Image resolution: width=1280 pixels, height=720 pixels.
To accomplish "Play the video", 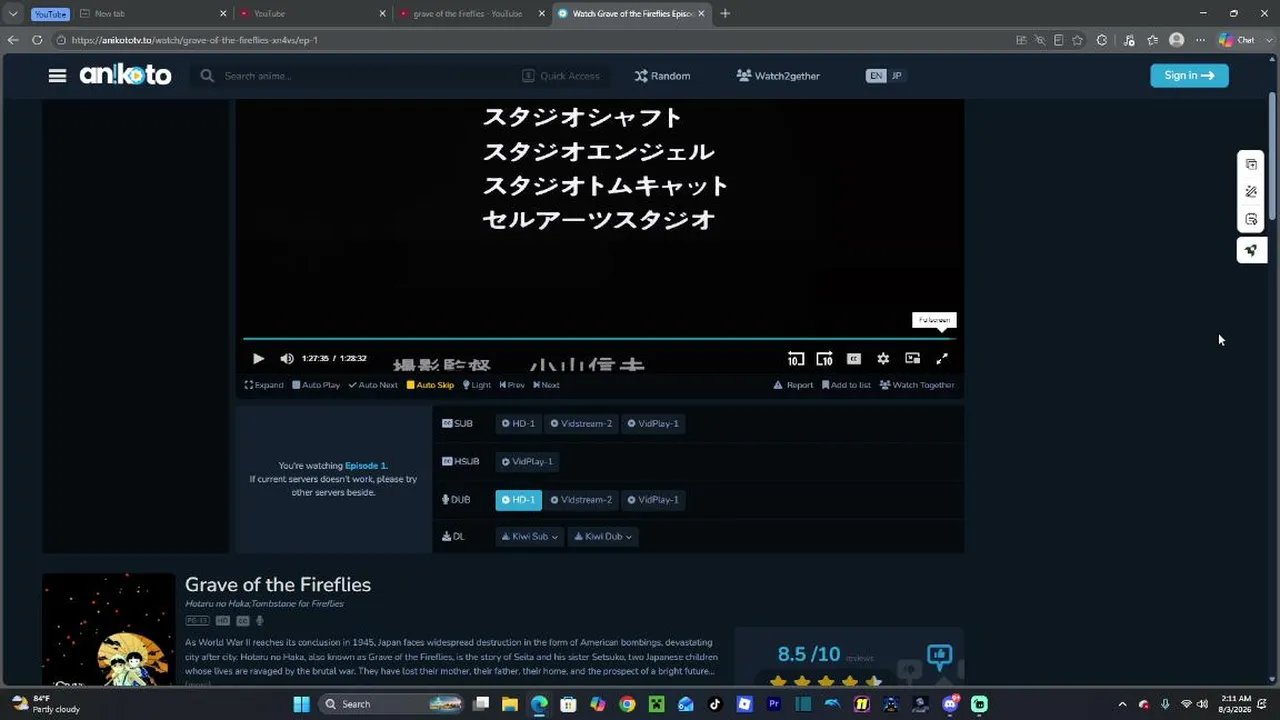I will [x=258, y=358].
